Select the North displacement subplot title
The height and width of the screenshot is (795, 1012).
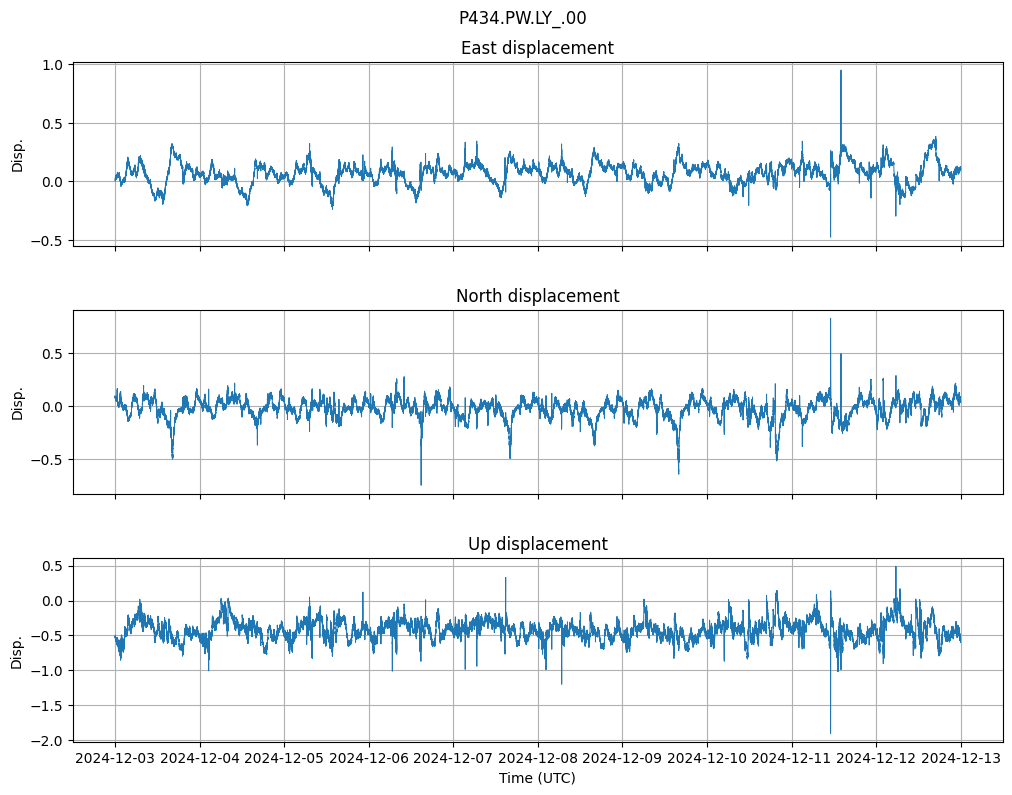pos(537,296)
